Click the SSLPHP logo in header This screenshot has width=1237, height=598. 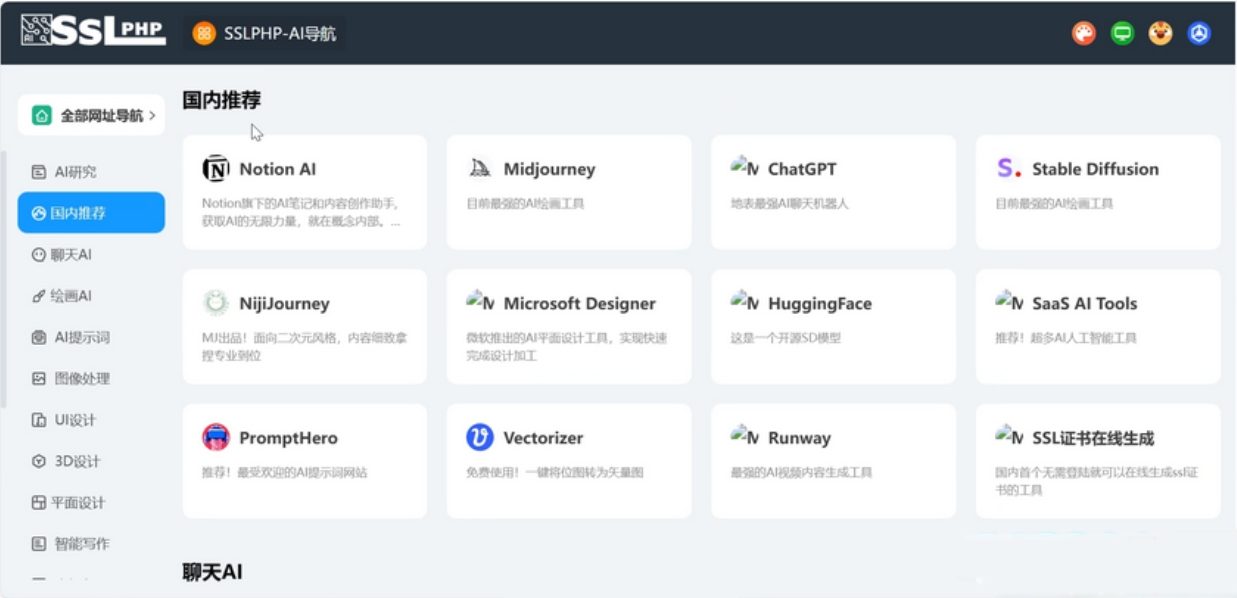(93, 31)
